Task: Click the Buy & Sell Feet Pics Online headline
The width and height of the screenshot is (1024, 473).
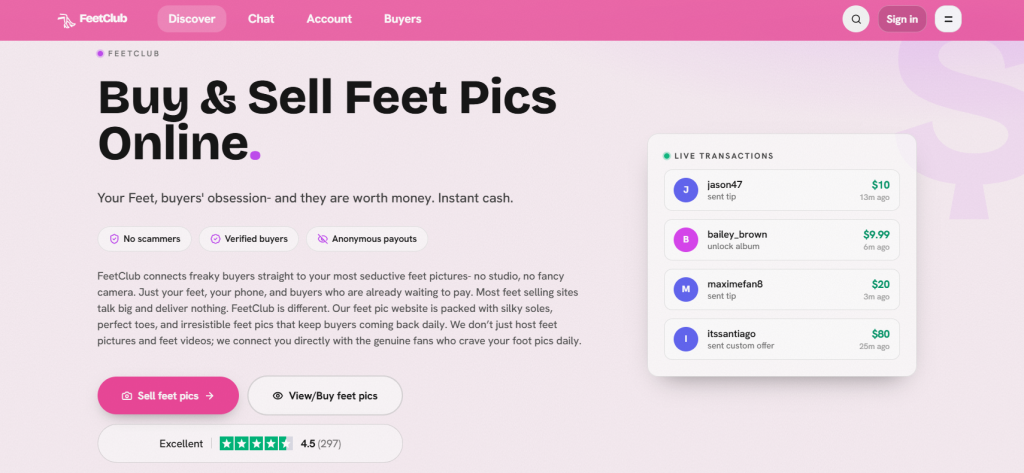Action: tap(327, 121)
